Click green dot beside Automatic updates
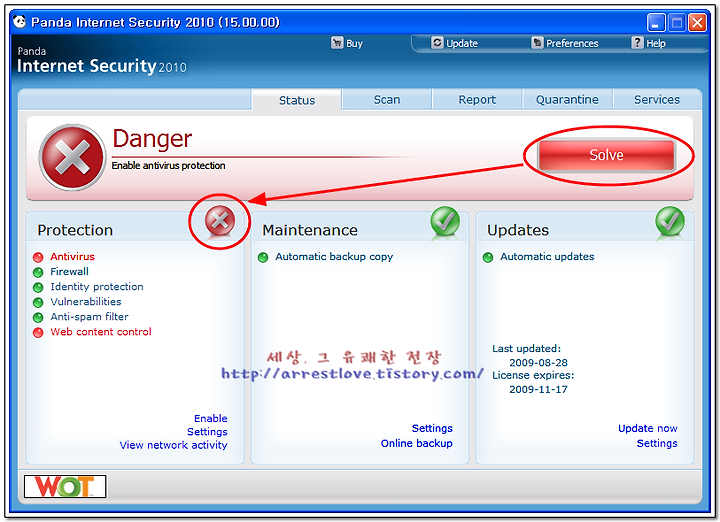Image resolution: width=720 pixels, height=522 pixels. [x=488, y=257]
